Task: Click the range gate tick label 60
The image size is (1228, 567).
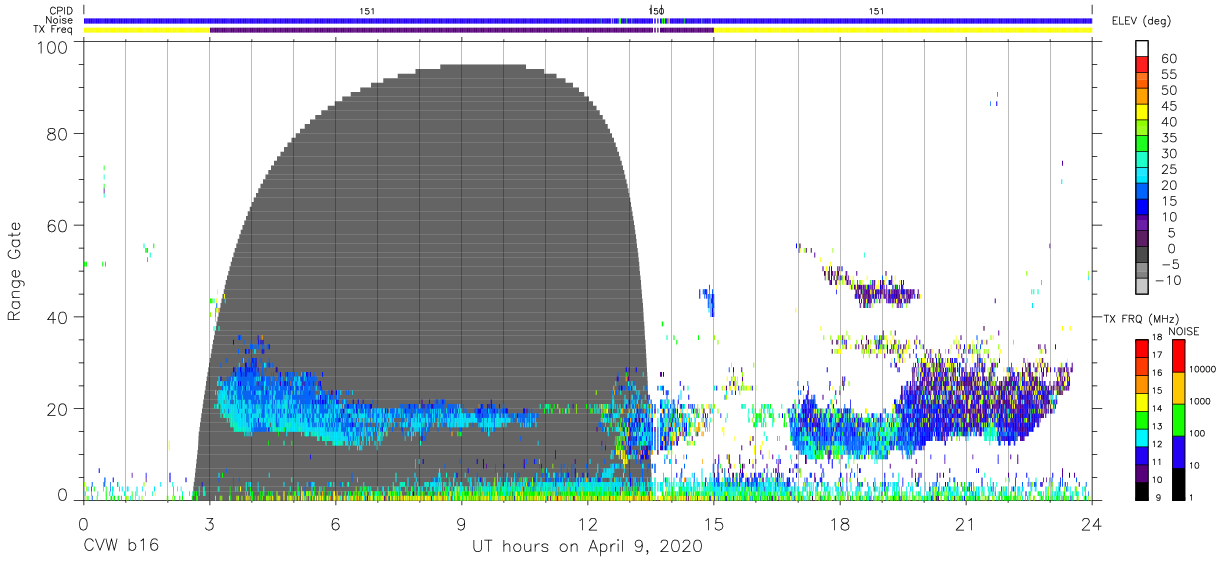Action: (x=56, y=225)
